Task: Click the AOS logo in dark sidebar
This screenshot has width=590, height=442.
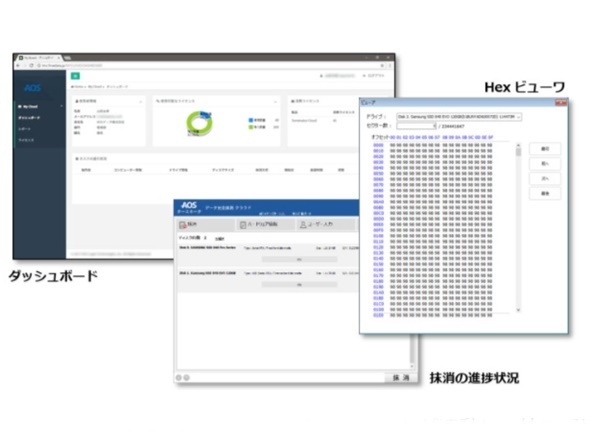Action: (32, 88)
